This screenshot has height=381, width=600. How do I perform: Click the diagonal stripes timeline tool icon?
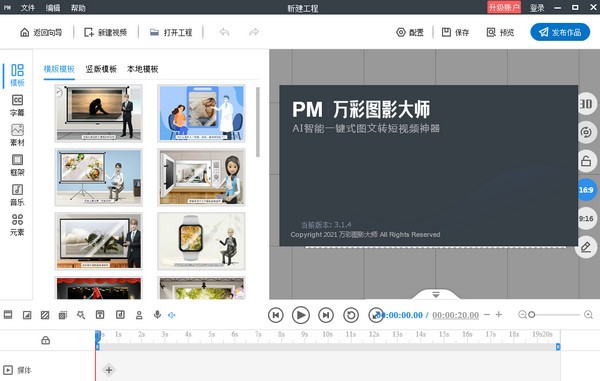pos(45,315)
